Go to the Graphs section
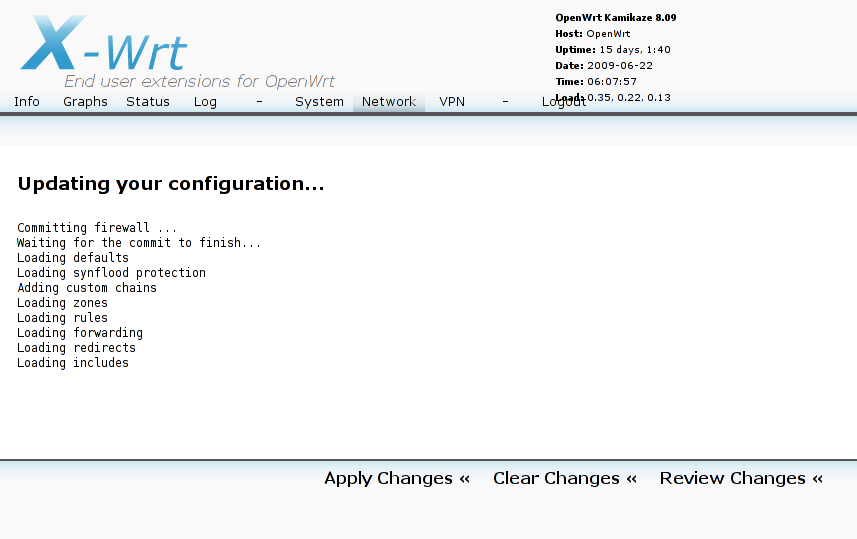 85,102
